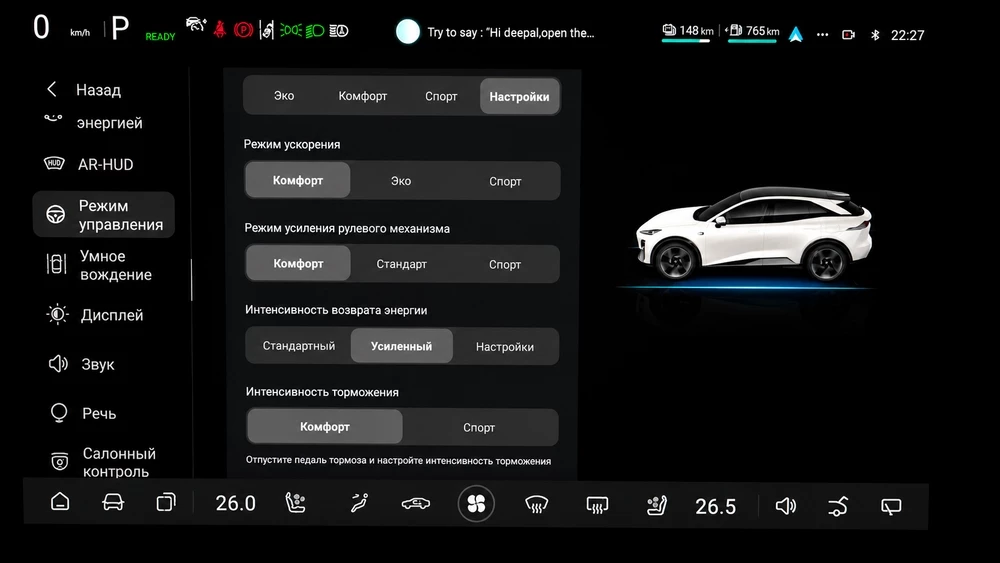Toggle front windshield defrost
Viewport: 1000px width, 563px height.
(536, 505)
